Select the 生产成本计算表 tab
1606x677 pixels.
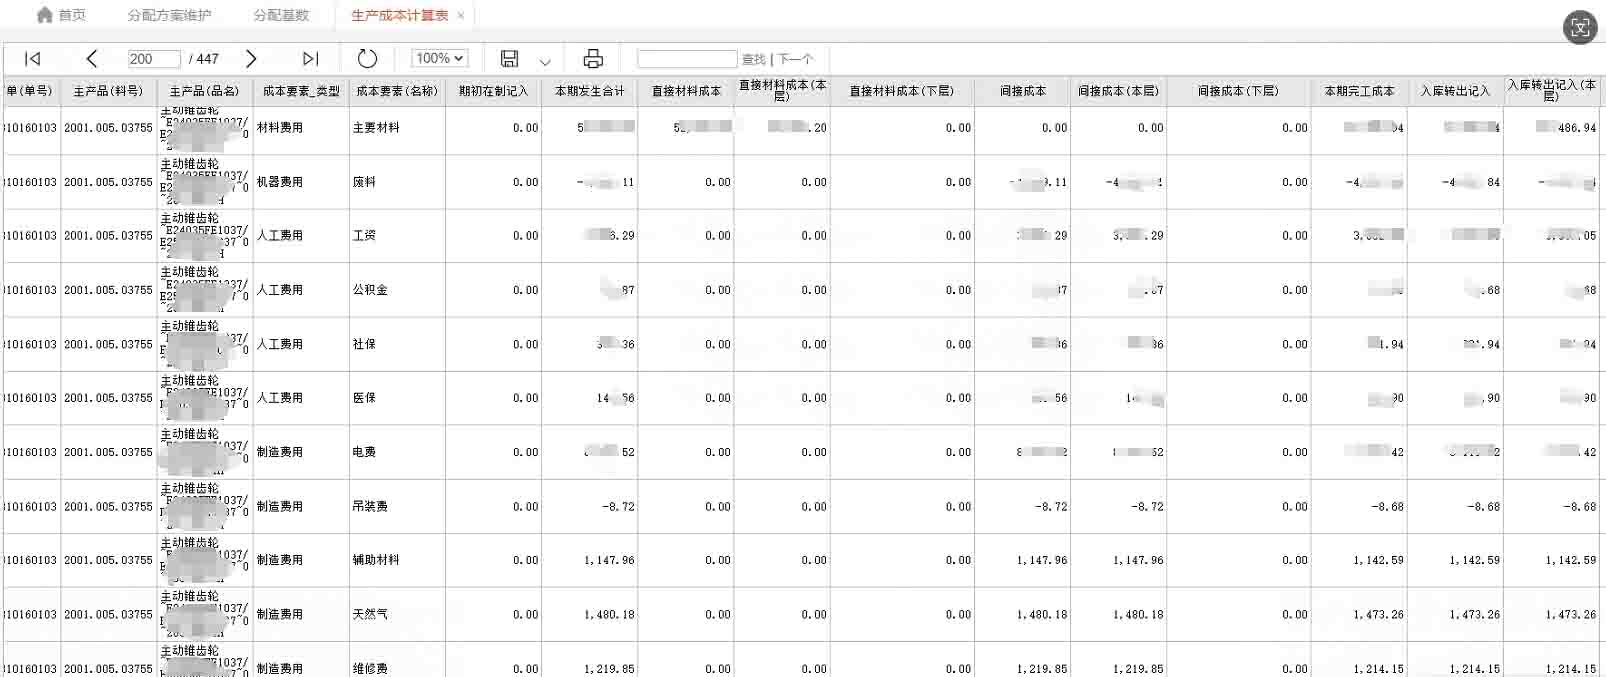coord(399,15)
